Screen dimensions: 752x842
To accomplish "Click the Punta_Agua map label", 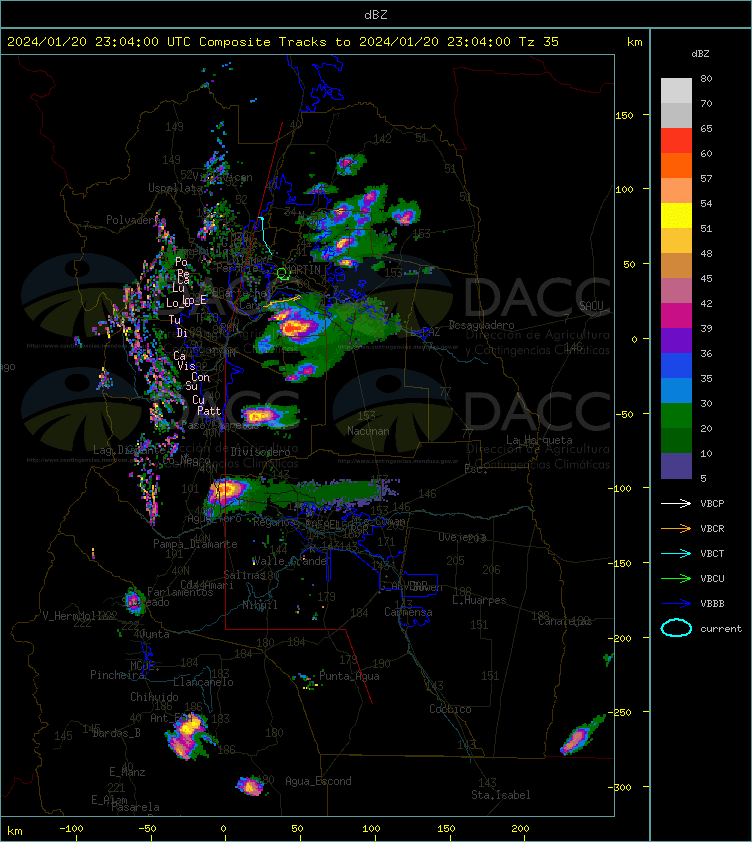I will 349,676.
